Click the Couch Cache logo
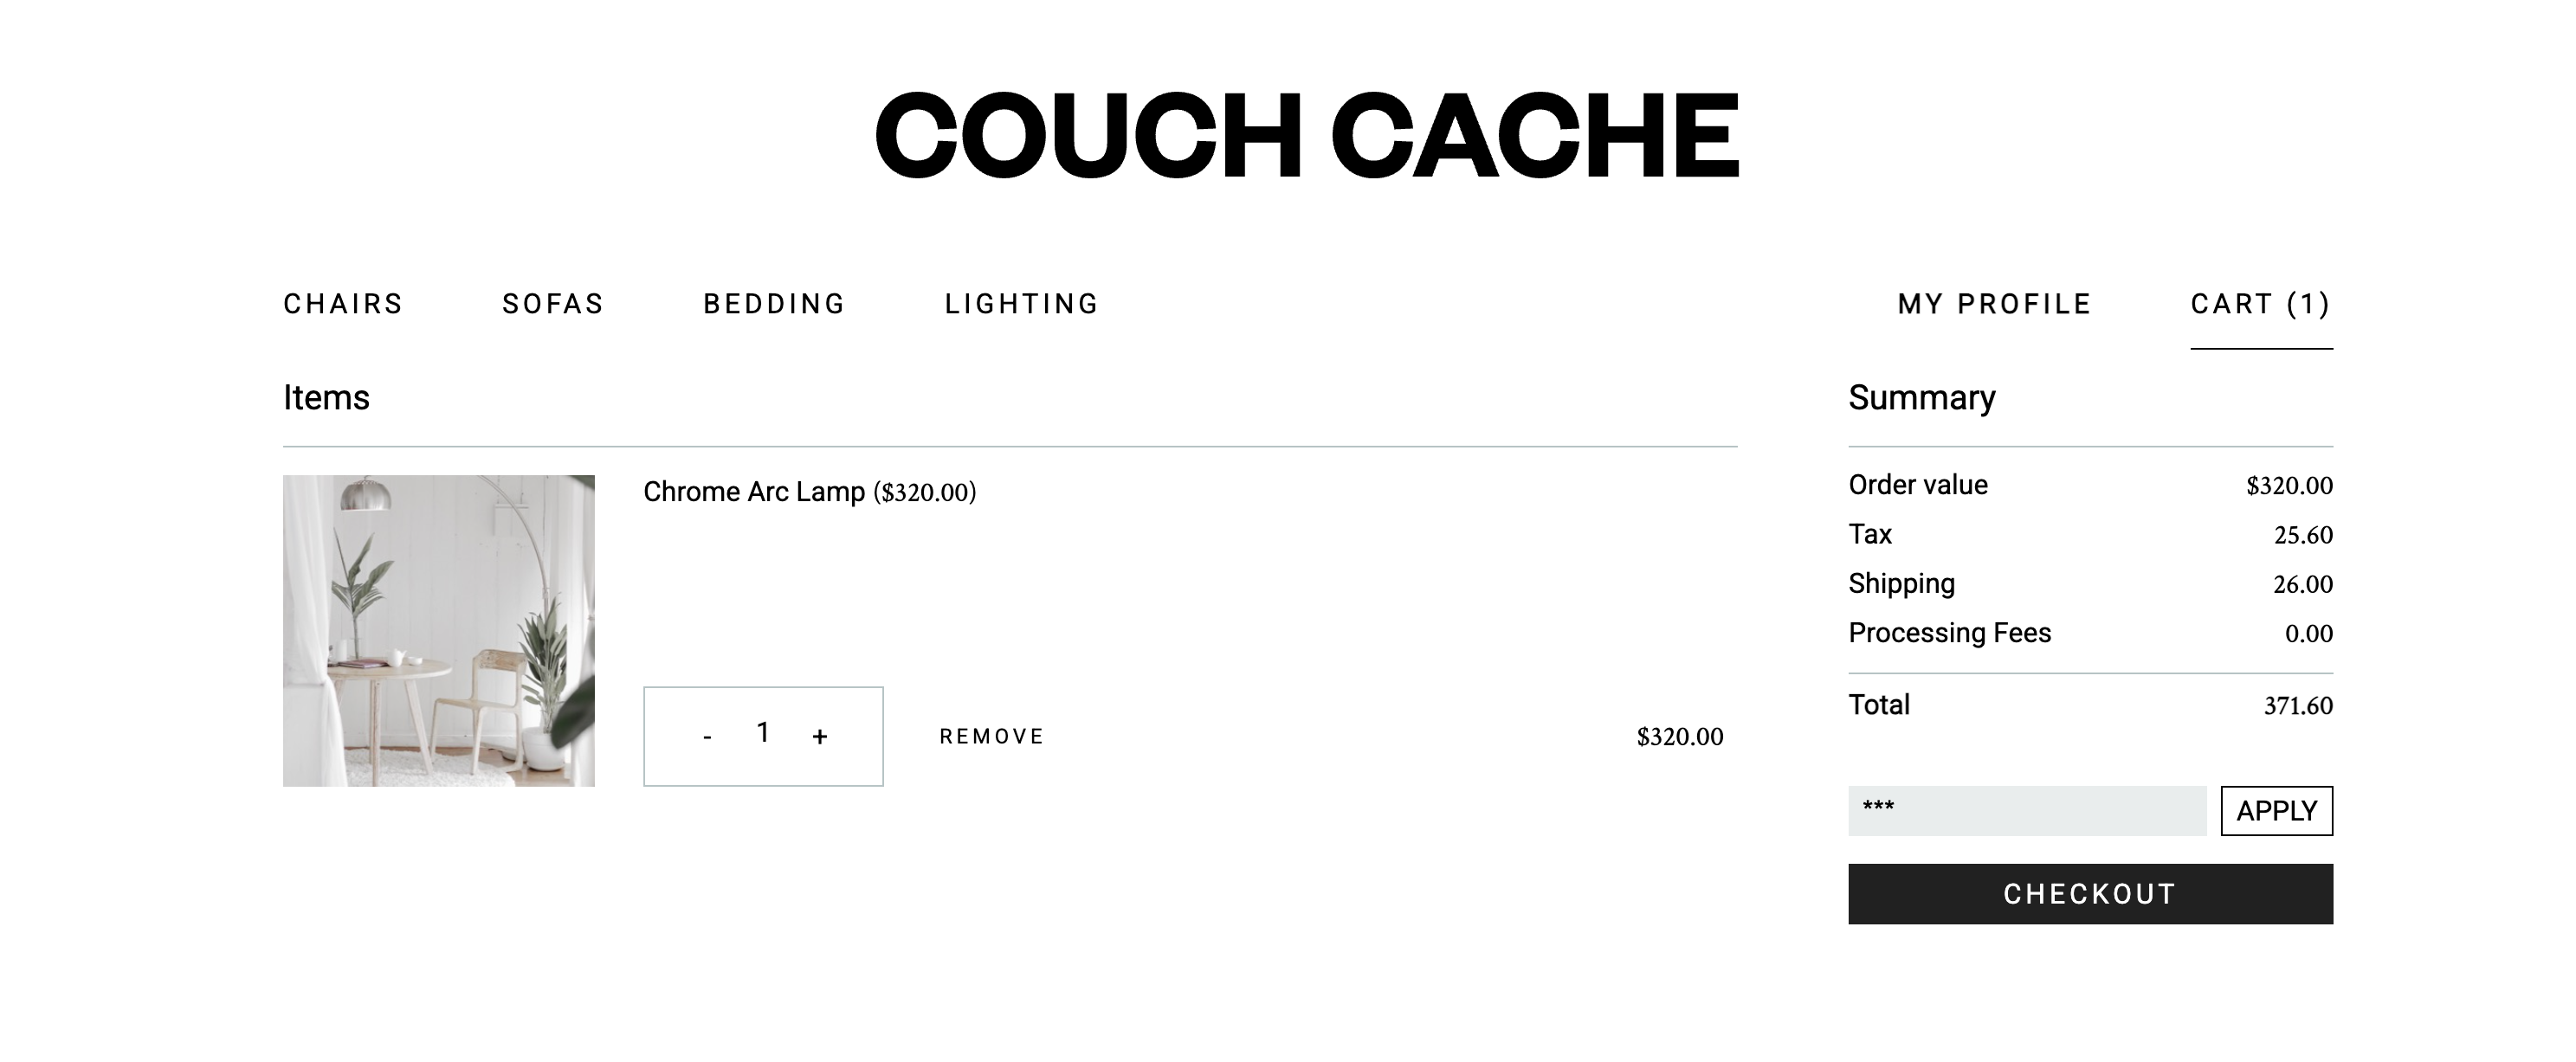The image size is (2576, 1062). [x=1306, y=135]
